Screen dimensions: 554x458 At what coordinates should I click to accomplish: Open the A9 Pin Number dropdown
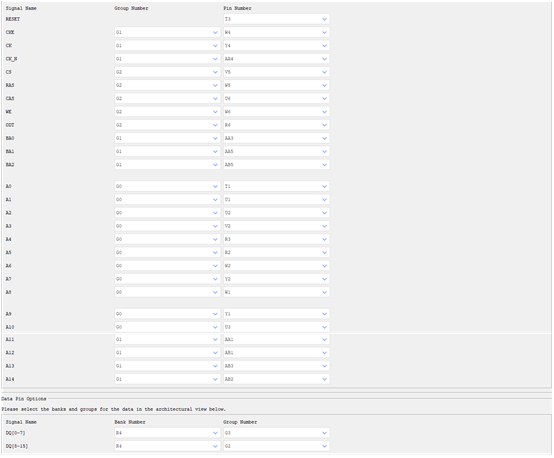(x=276, y=314)
